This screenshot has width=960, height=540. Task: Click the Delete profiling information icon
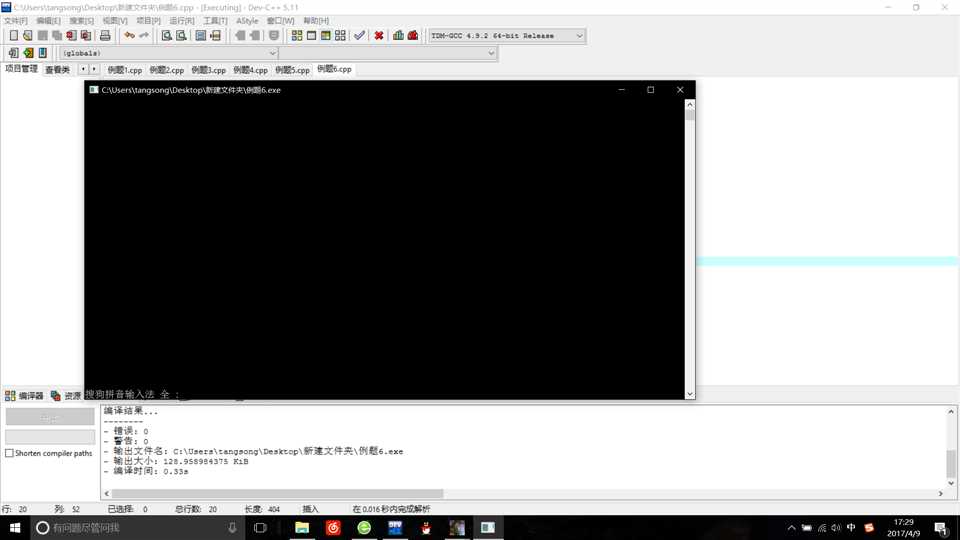click(x=413, y=36)
